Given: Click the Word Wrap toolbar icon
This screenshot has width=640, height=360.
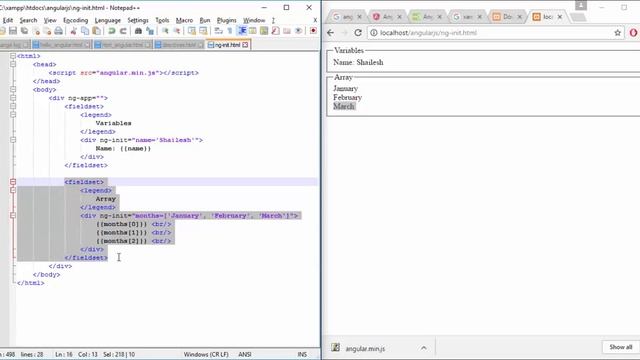Looking at the screenshot, I should [x=219, y=31].
